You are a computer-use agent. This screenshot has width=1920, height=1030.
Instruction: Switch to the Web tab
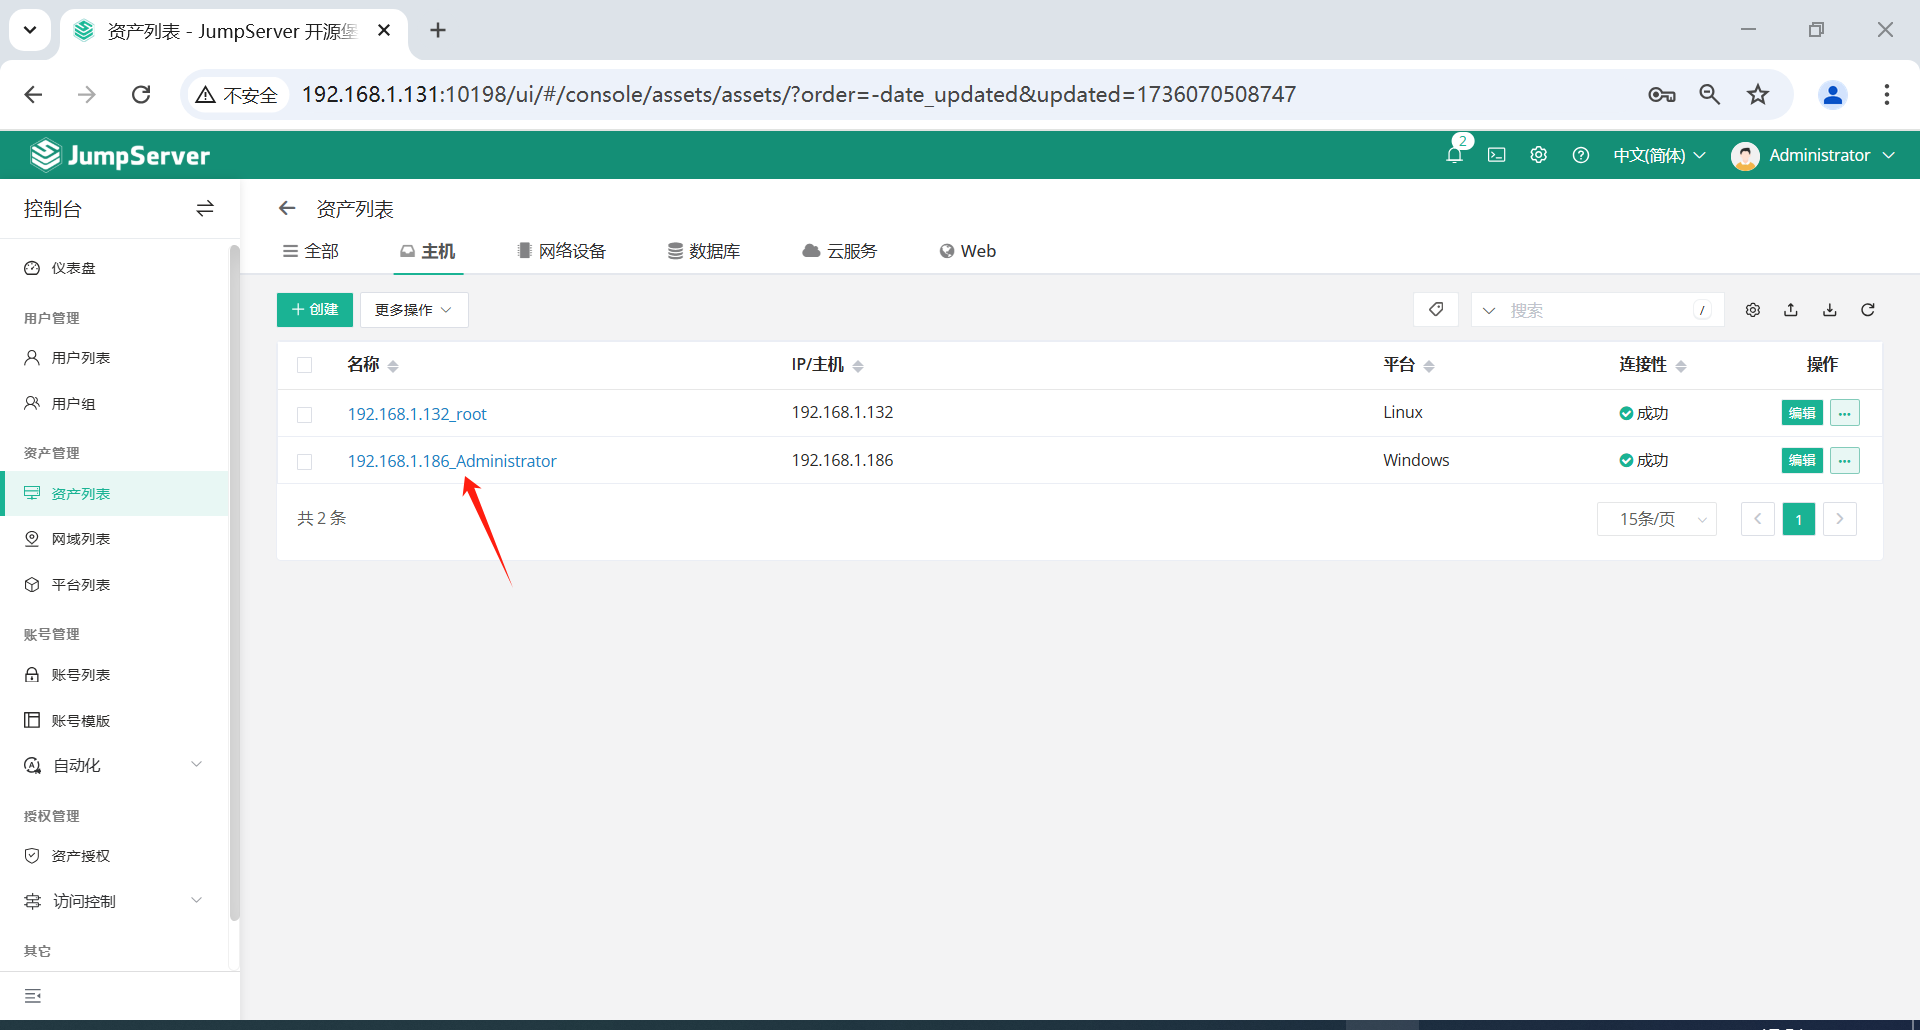968,251
